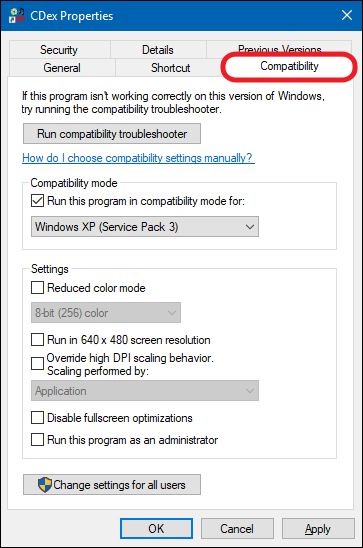Expand the Application scaling dropdown

[x=145, y=391]
